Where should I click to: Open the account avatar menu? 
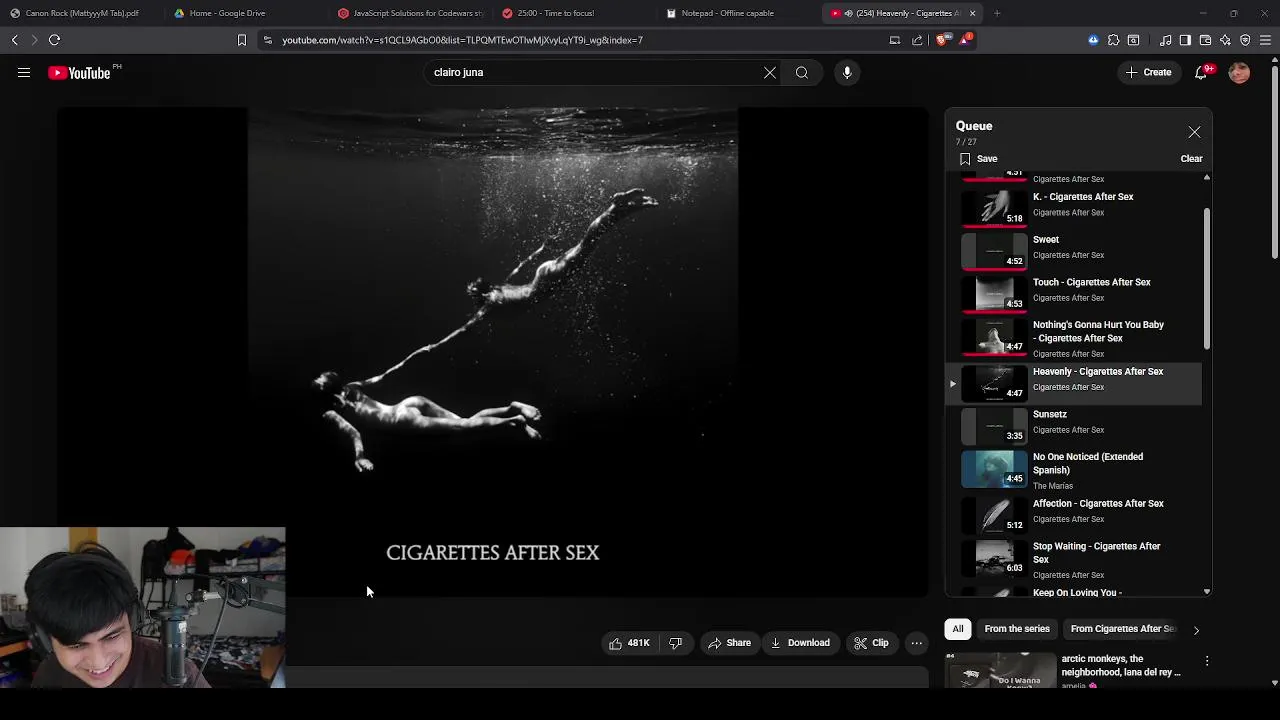point(1239,72)
